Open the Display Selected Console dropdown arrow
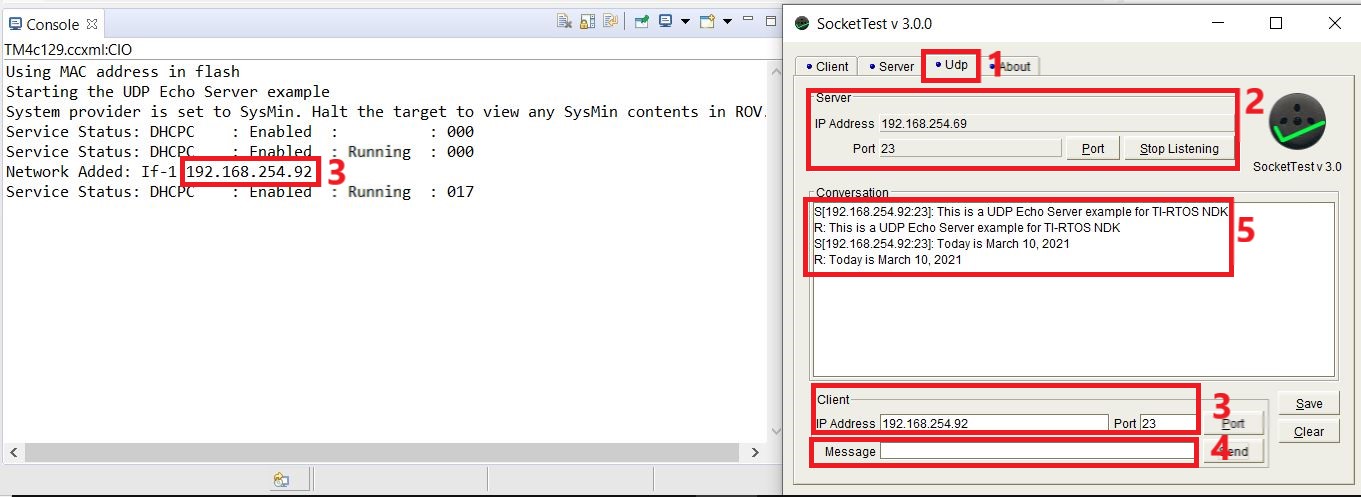This screenshot has width=1361, height=497. (x=685, y=21)
